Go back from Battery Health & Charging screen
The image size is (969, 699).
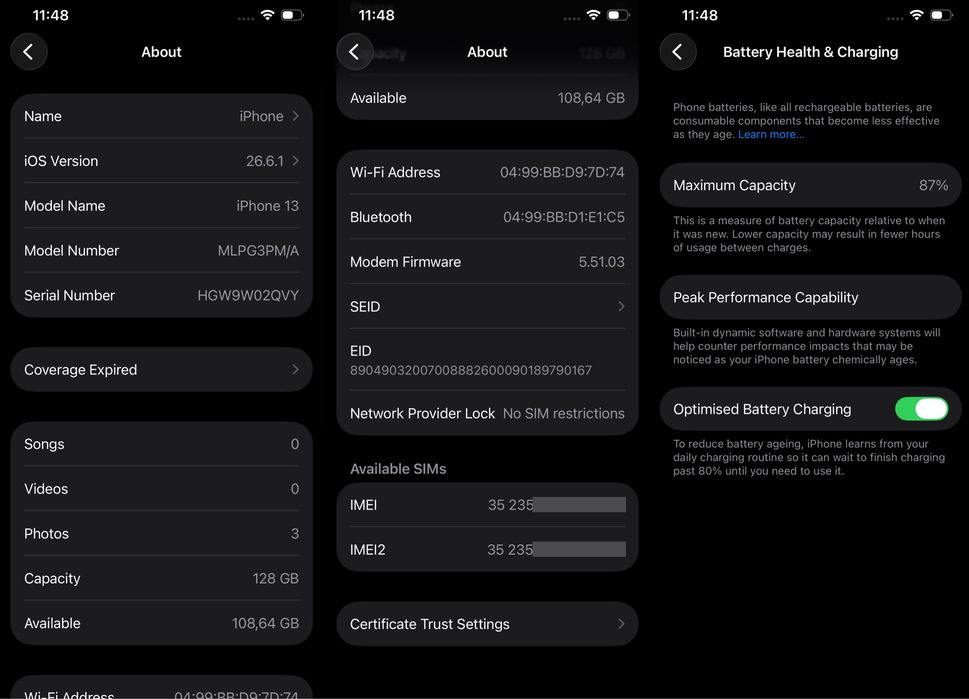coord(678,52)
